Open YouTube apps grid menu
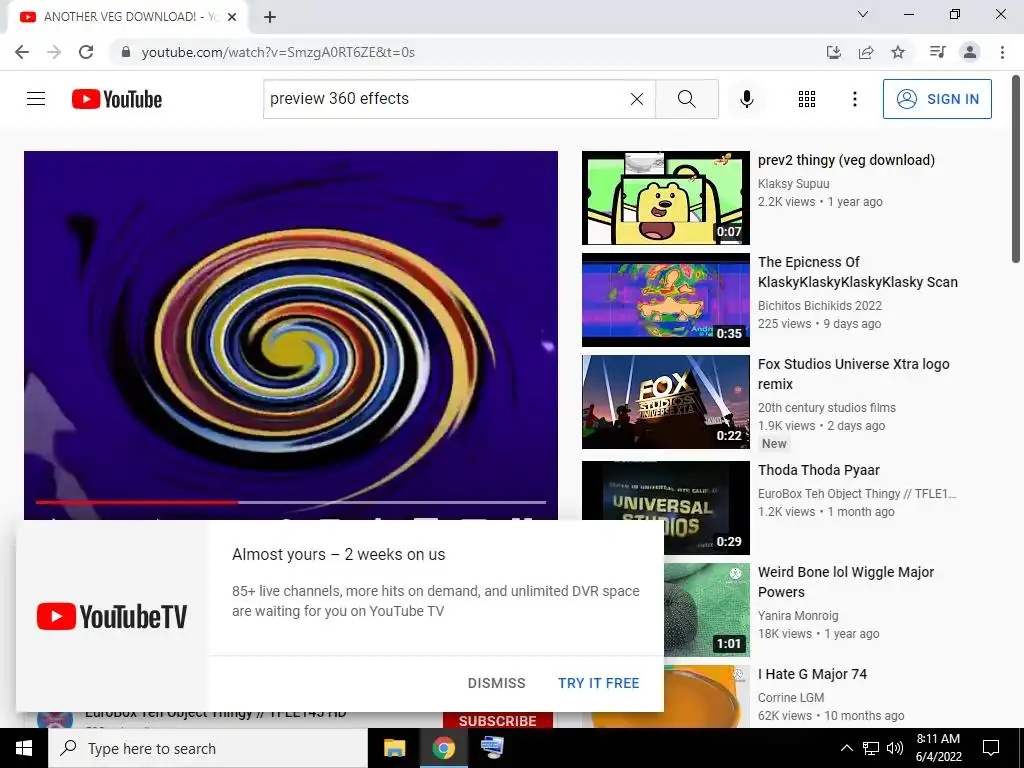 (807, 99)
